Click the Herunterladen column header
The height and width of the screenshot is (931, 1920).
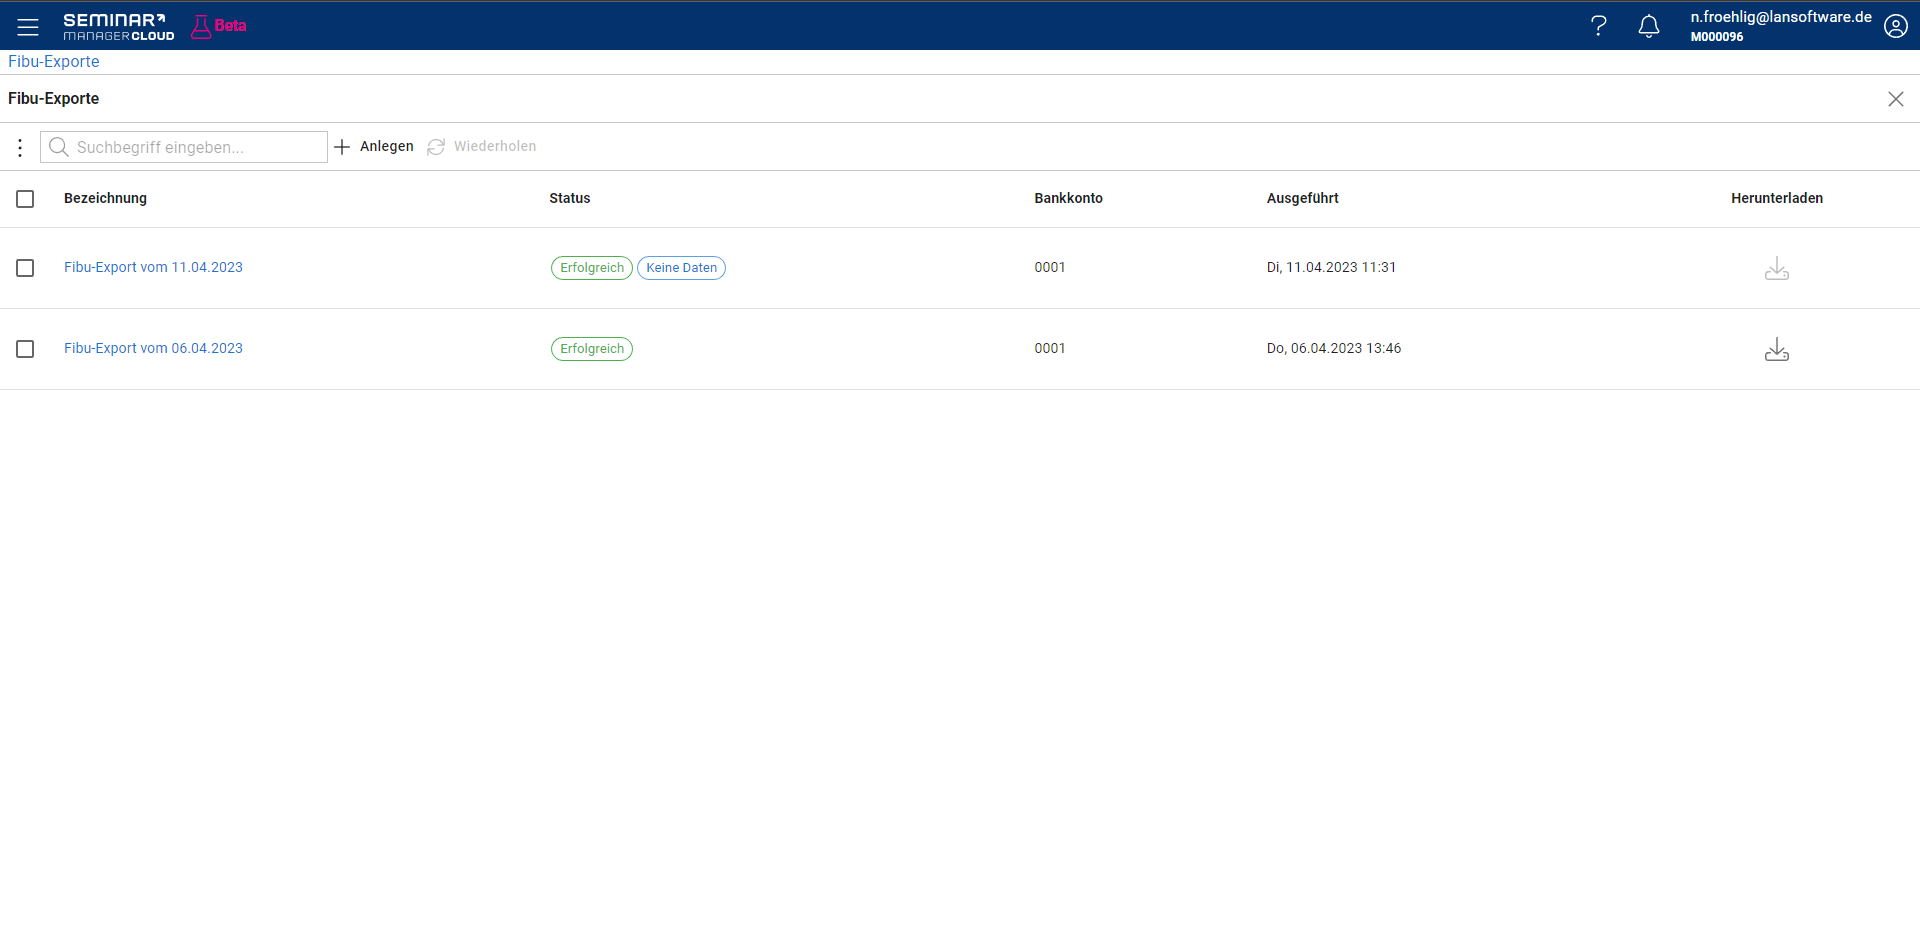point(1776,198)
